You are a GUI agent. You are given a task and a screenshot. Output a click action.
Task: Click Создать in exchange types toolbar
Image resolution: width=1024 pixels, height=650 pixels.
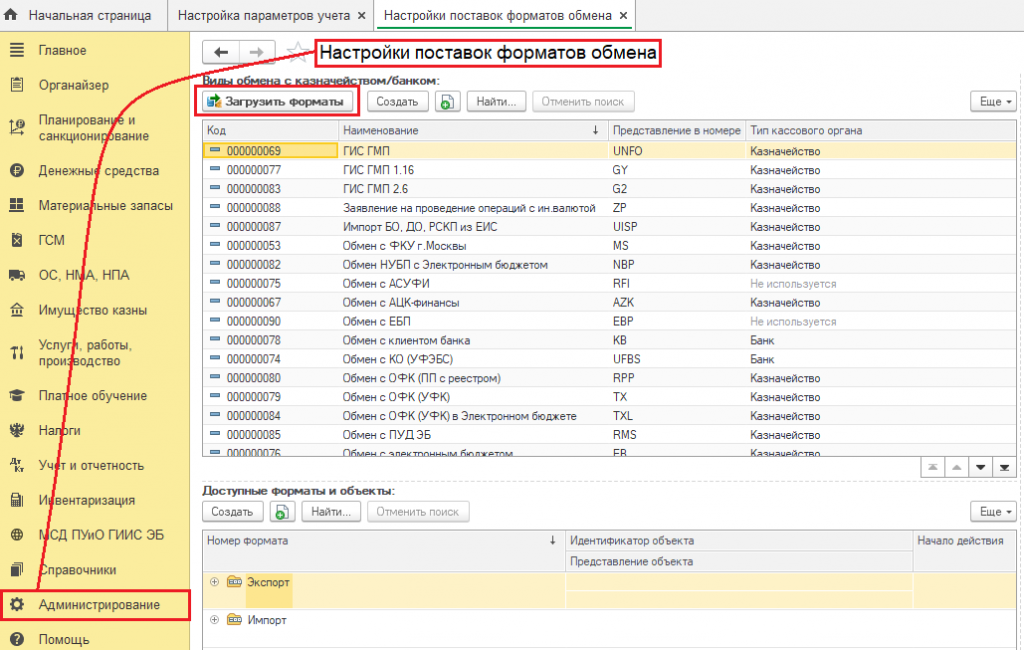coord(397,102)
